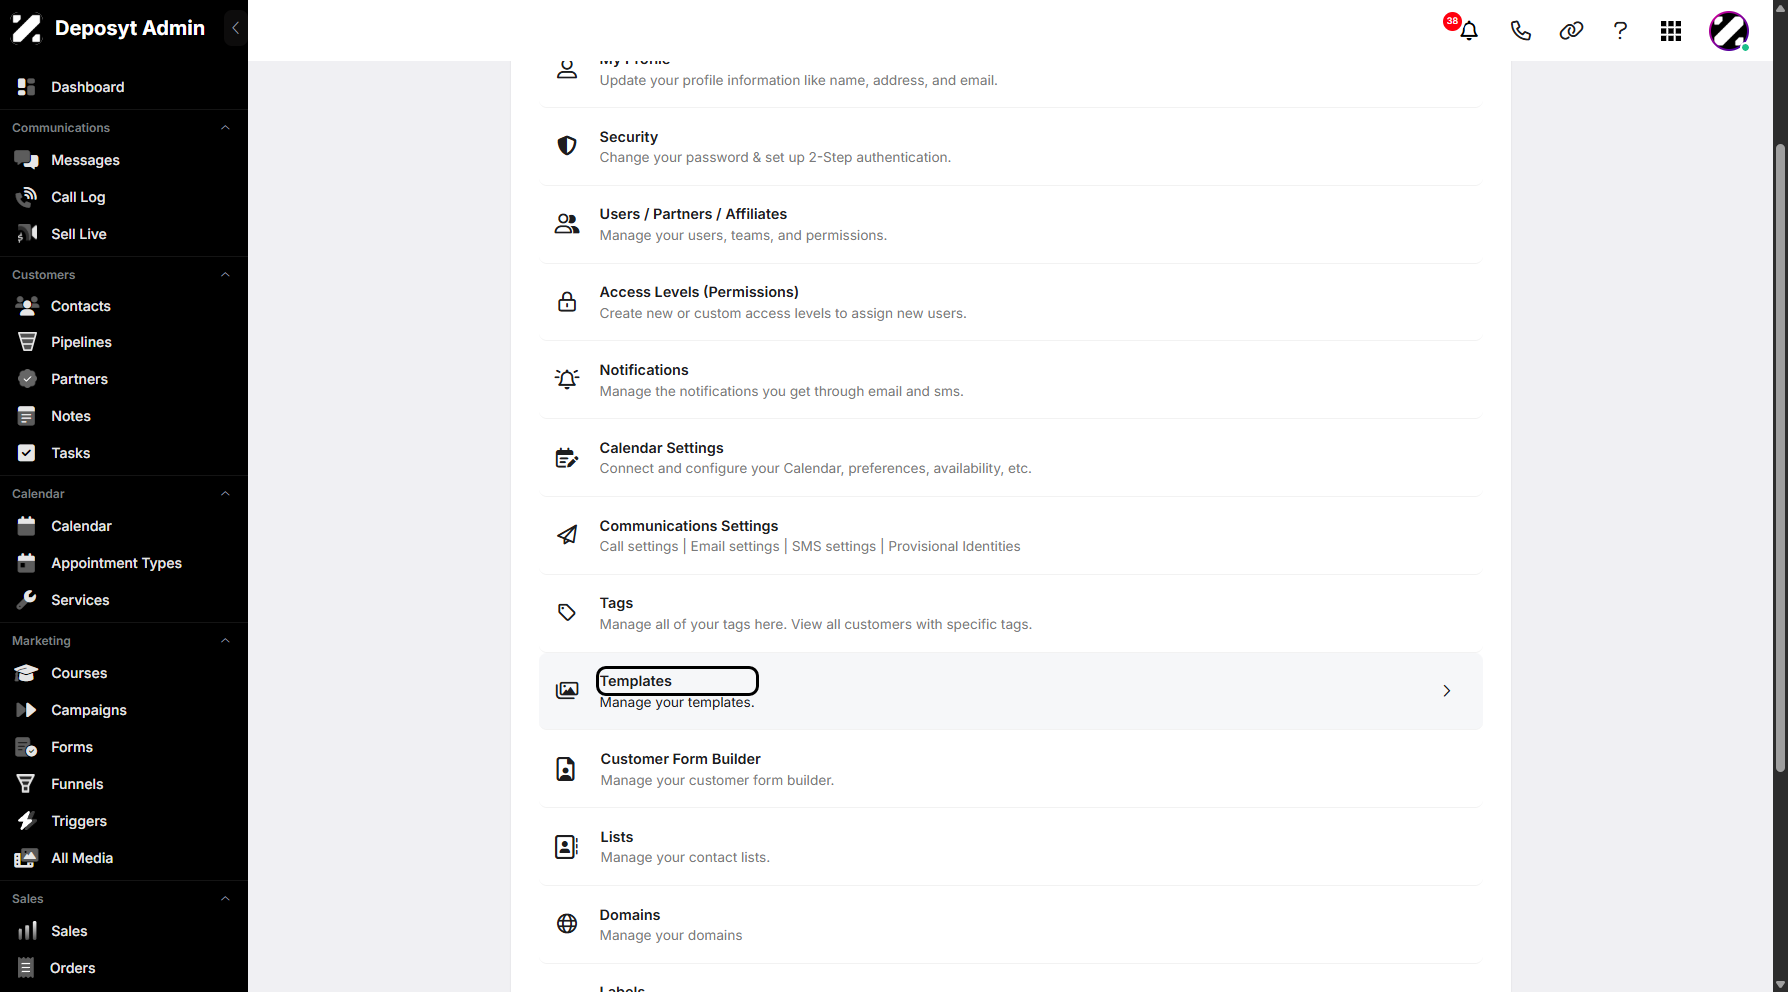1788x992 pixels.
Task: Click the Security shield icon
Action: [567, 146]
